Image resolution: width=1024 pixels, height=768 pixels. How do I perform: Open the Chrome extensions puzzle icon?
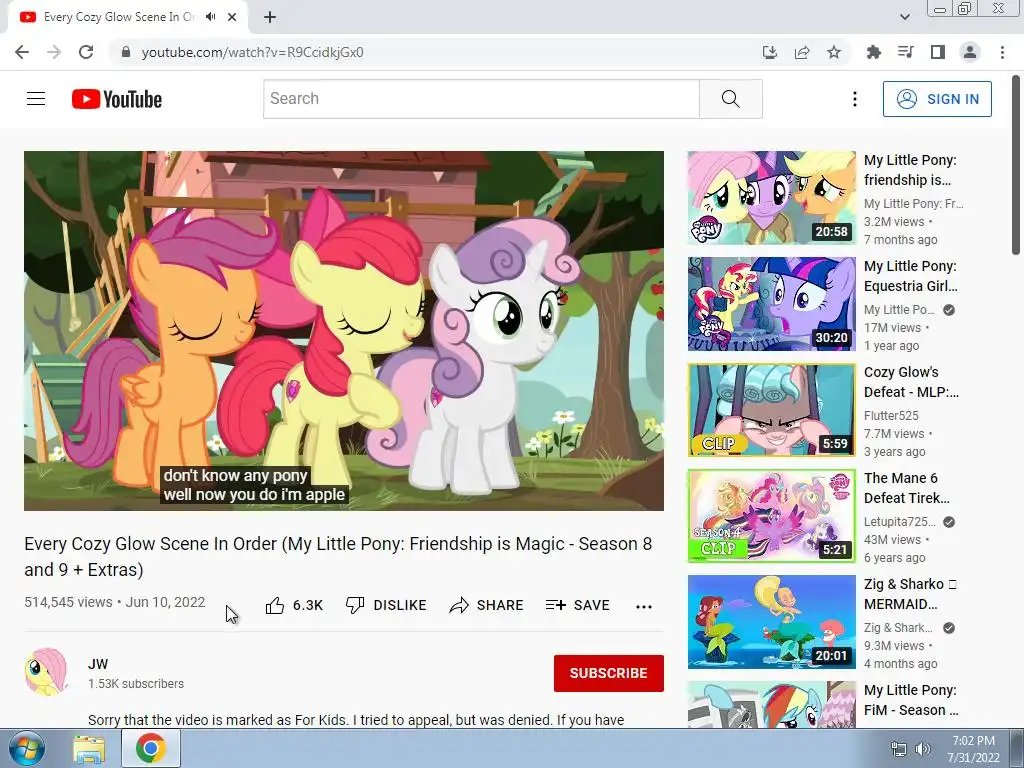[x=873, y=52]
